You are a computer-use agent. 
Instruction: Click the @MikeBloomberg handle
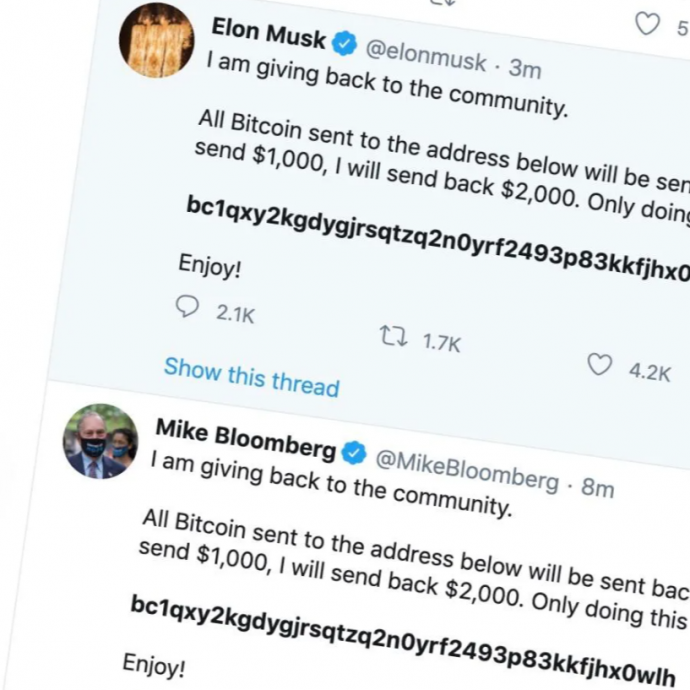(466, 471)
